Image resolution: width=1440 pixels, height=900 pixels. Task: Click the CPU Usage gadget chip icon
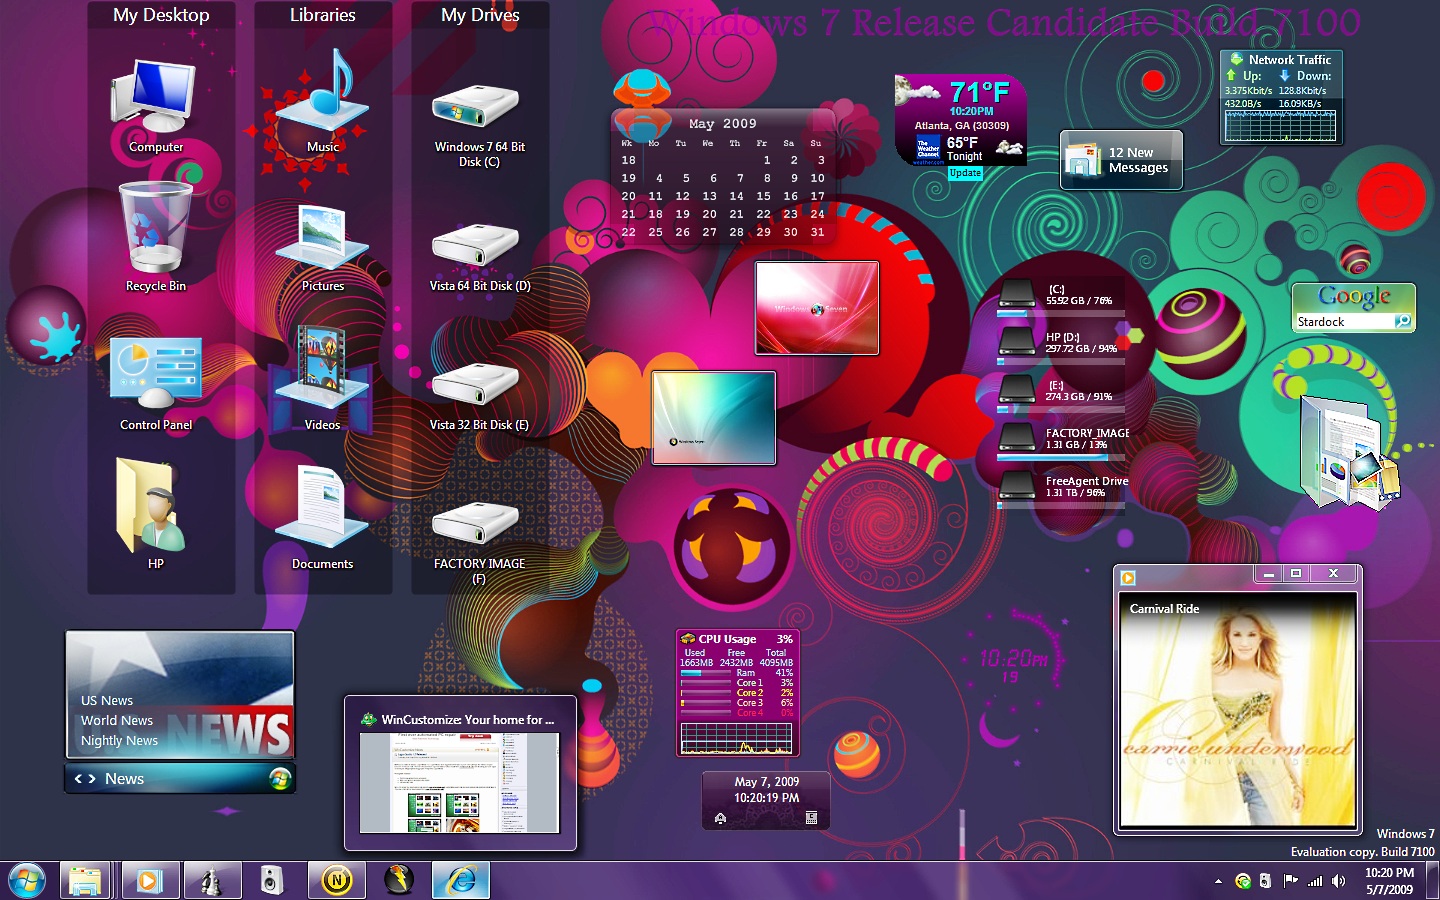[688, 638]
